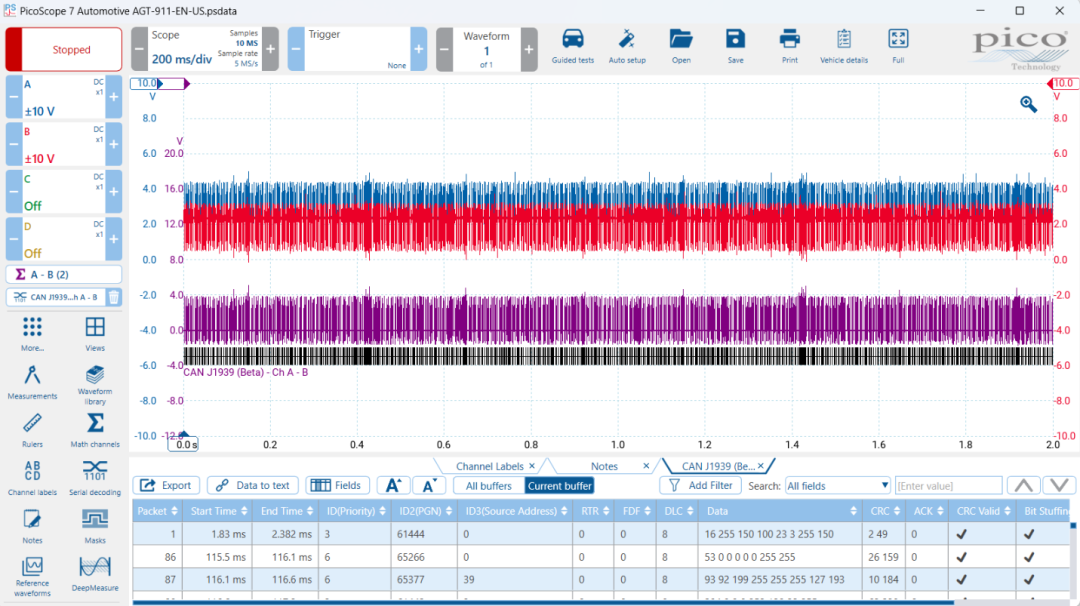Click the Stopped capture button
The width and height of the screenshot is (1080, 606).
click(64, 50)
